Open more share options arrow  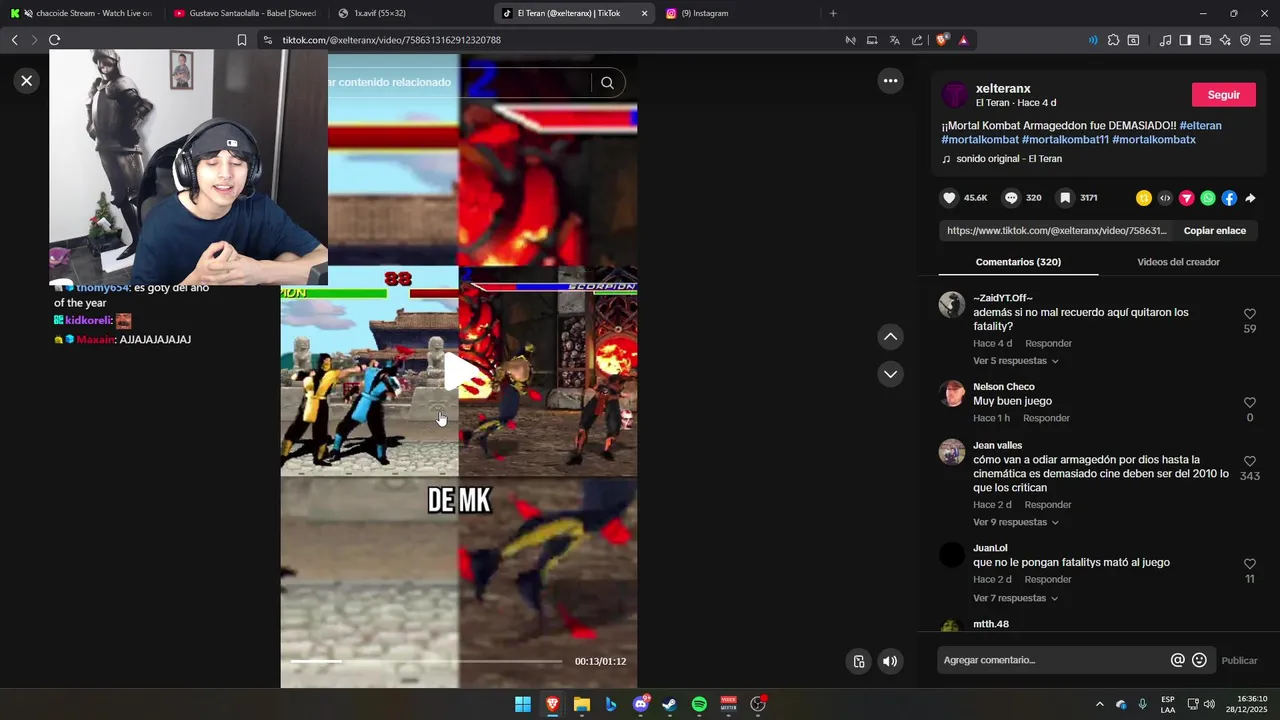coord(1250,198)
